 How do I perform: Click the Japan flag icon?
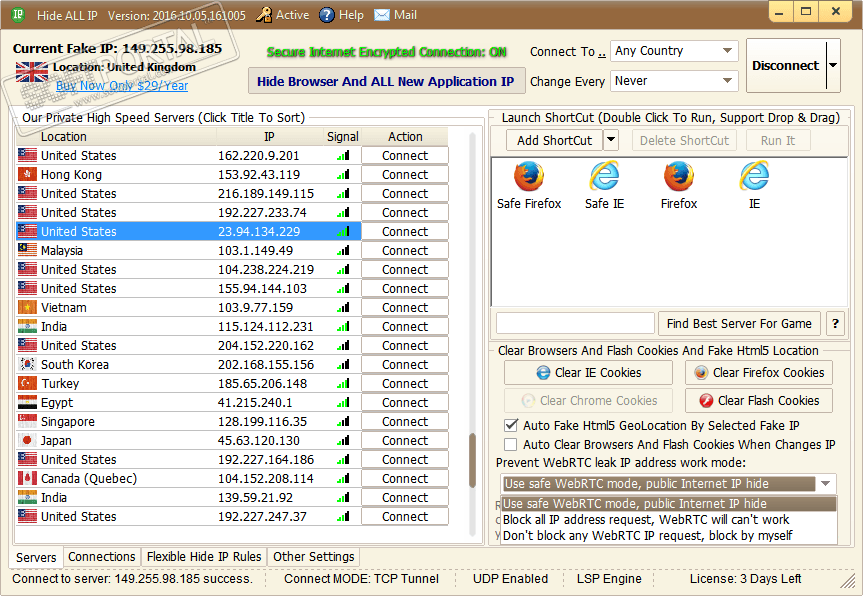click(27, 440)
